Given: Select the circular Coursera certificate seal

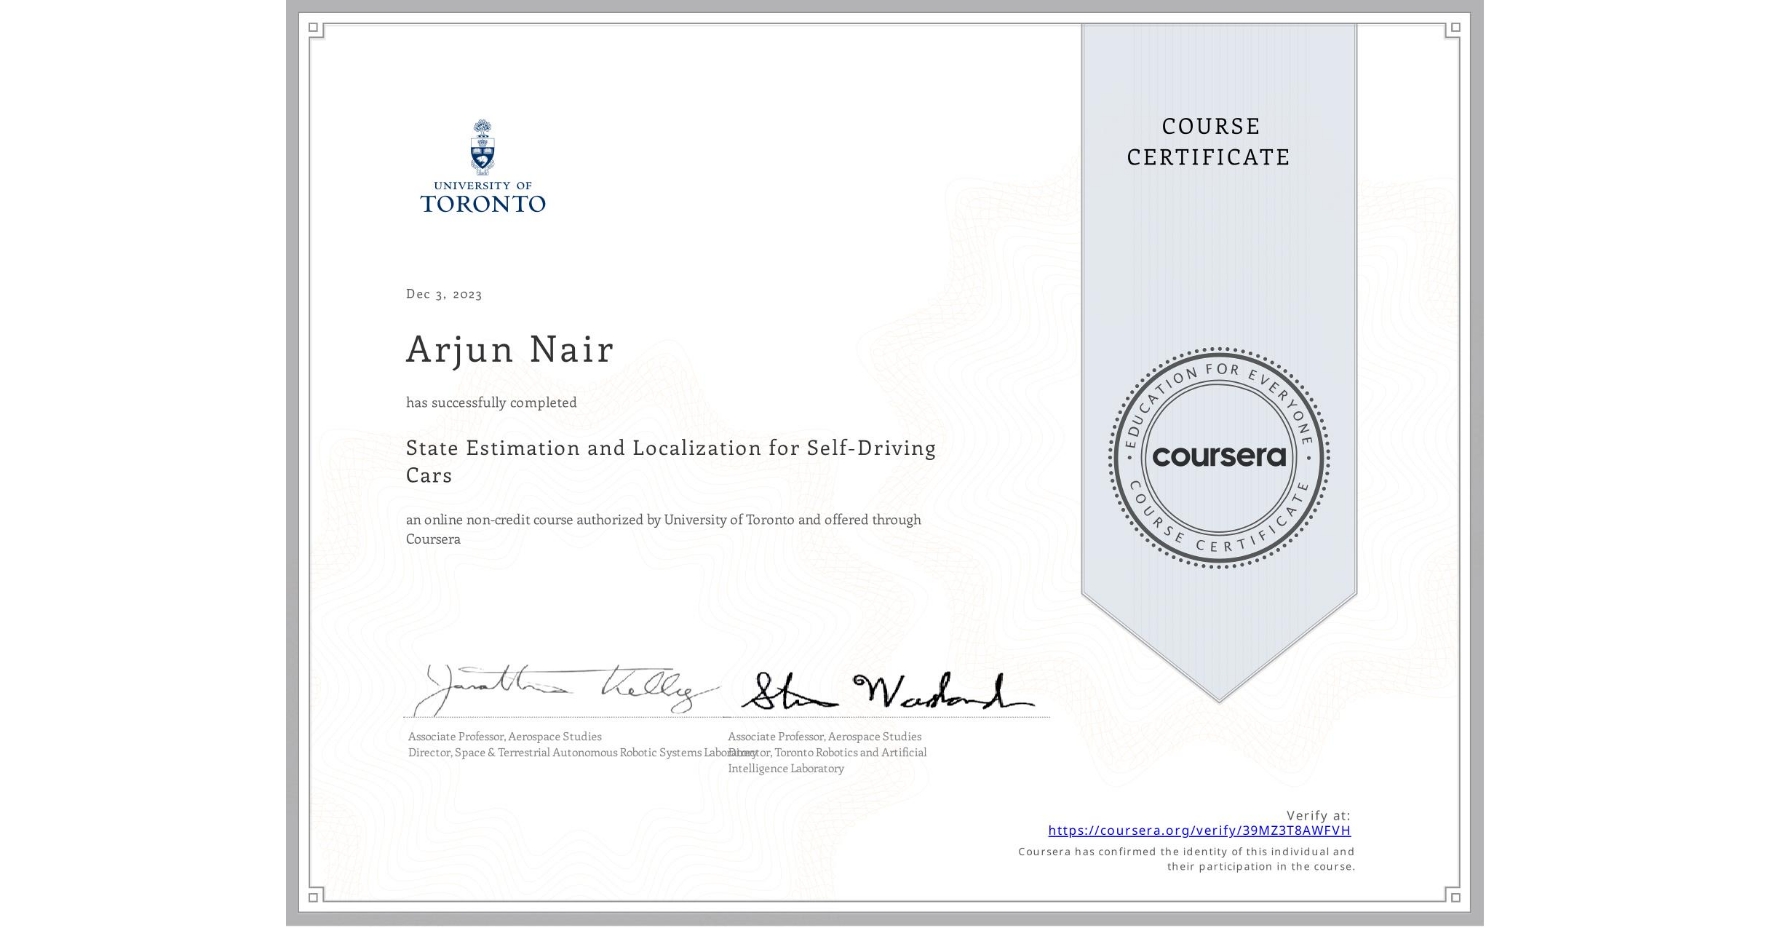Looking at the screenshot, I should [x=1218, y=457].
